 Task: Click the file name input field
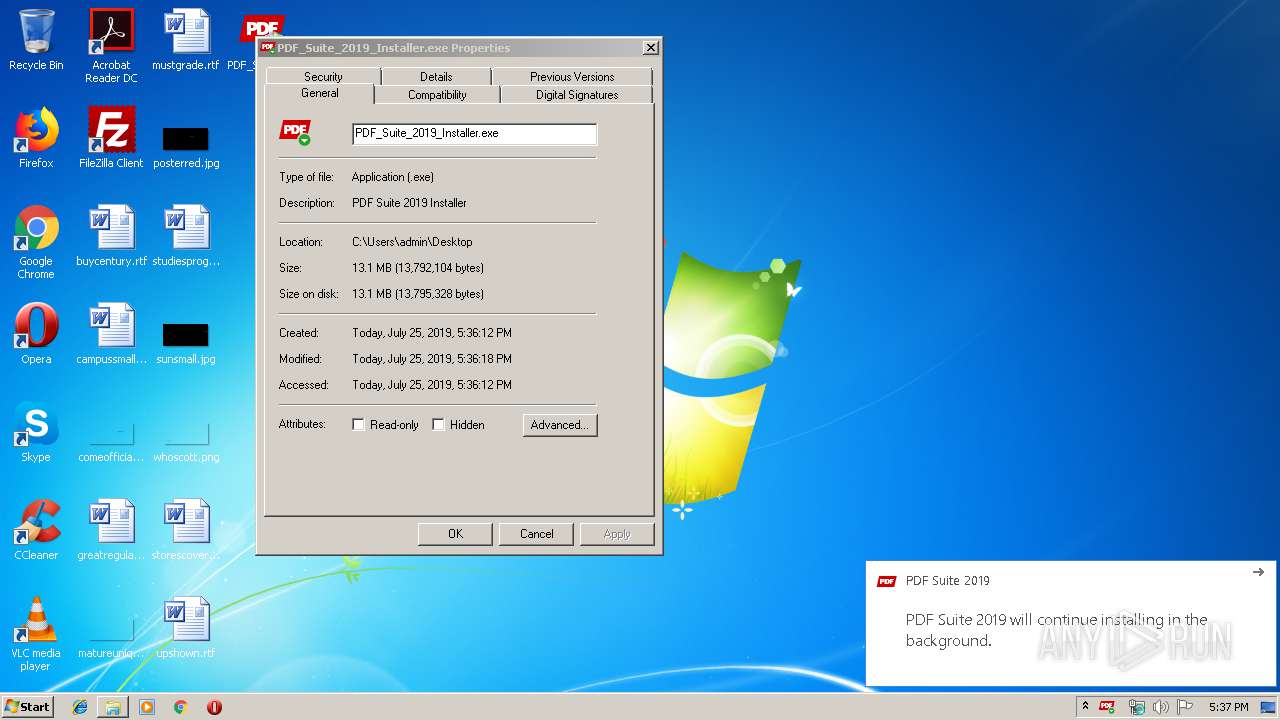pyautogui.click(x=475, y=133)
